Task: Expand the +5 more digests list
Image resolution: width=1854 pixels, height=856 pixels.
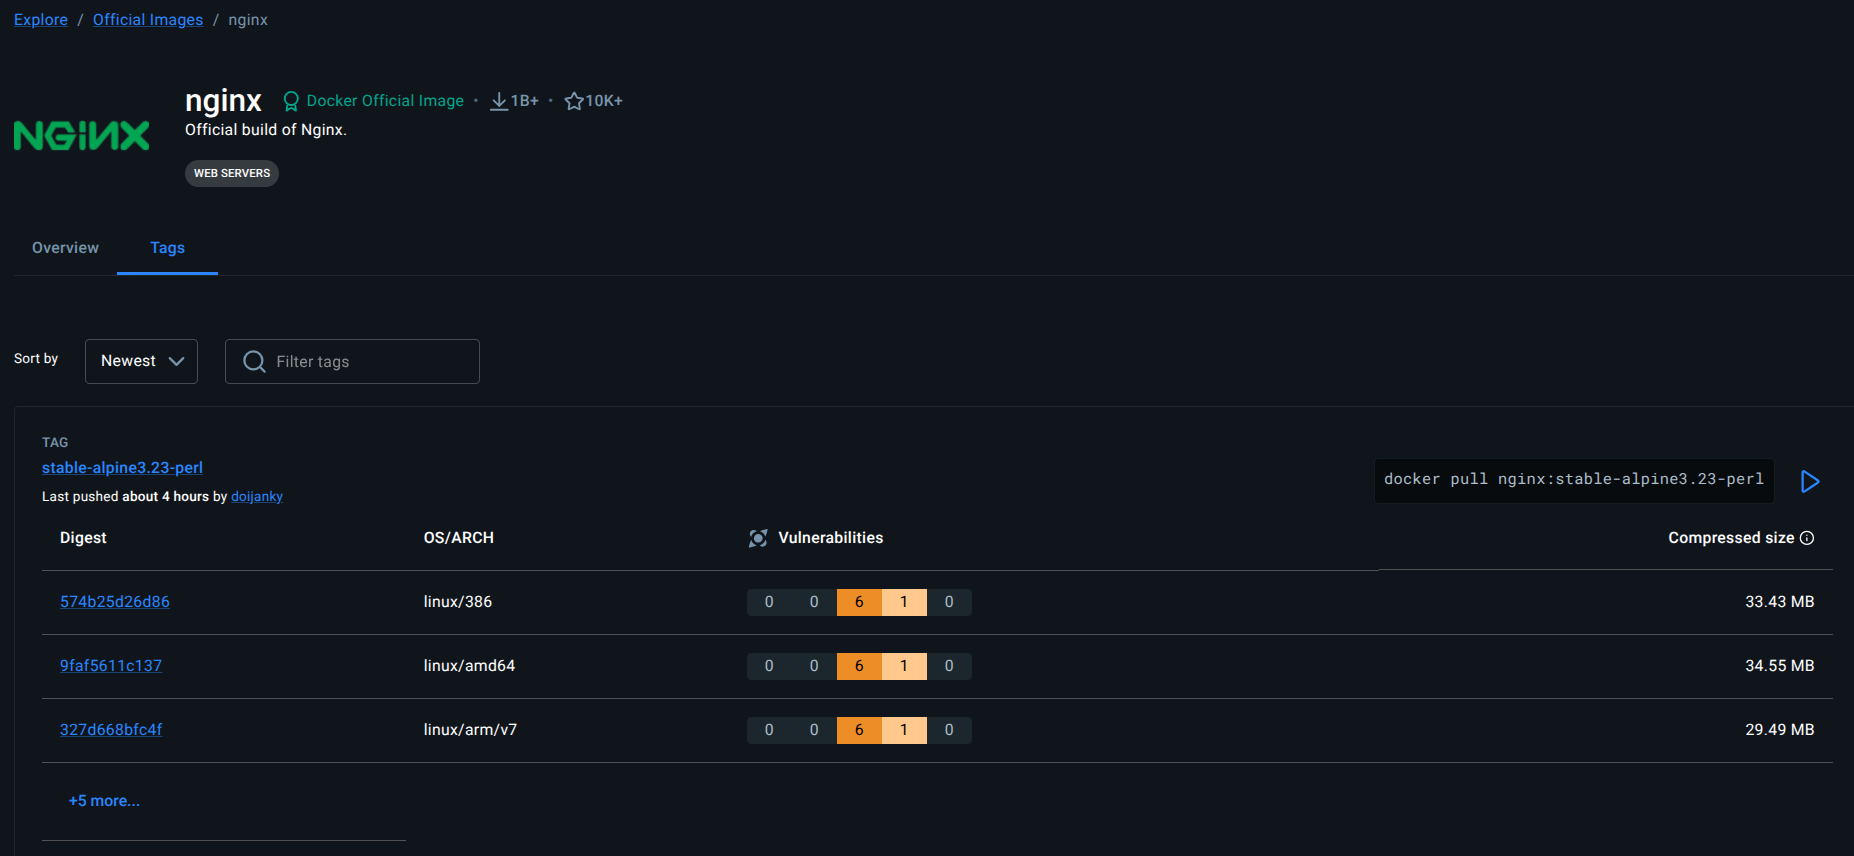Action: [104, 801]
